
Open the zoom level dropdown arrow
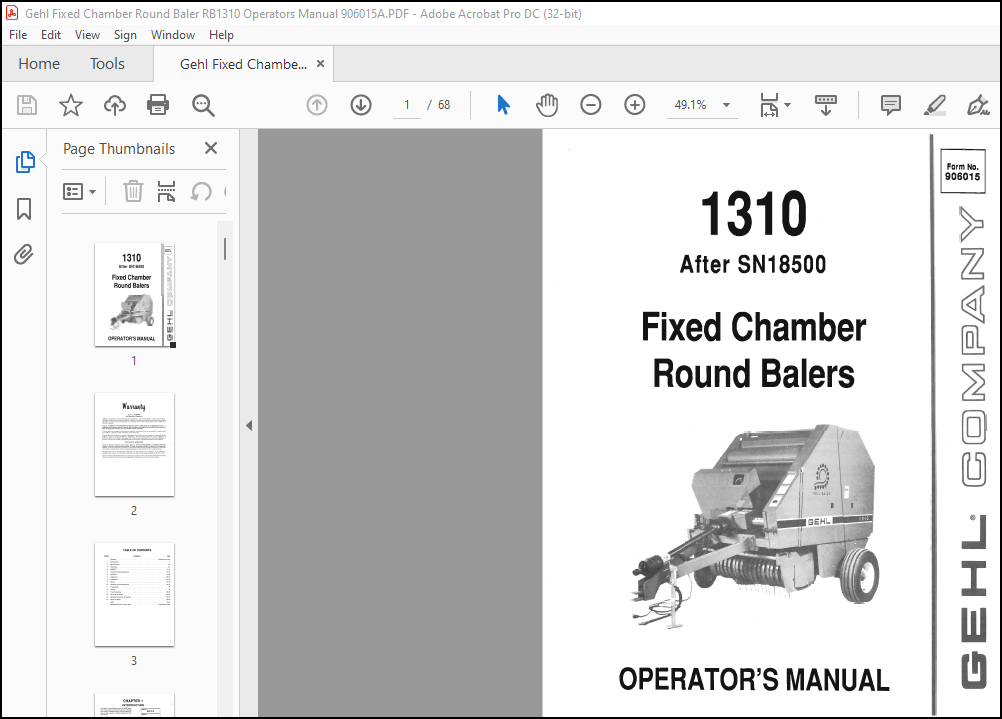727,105
